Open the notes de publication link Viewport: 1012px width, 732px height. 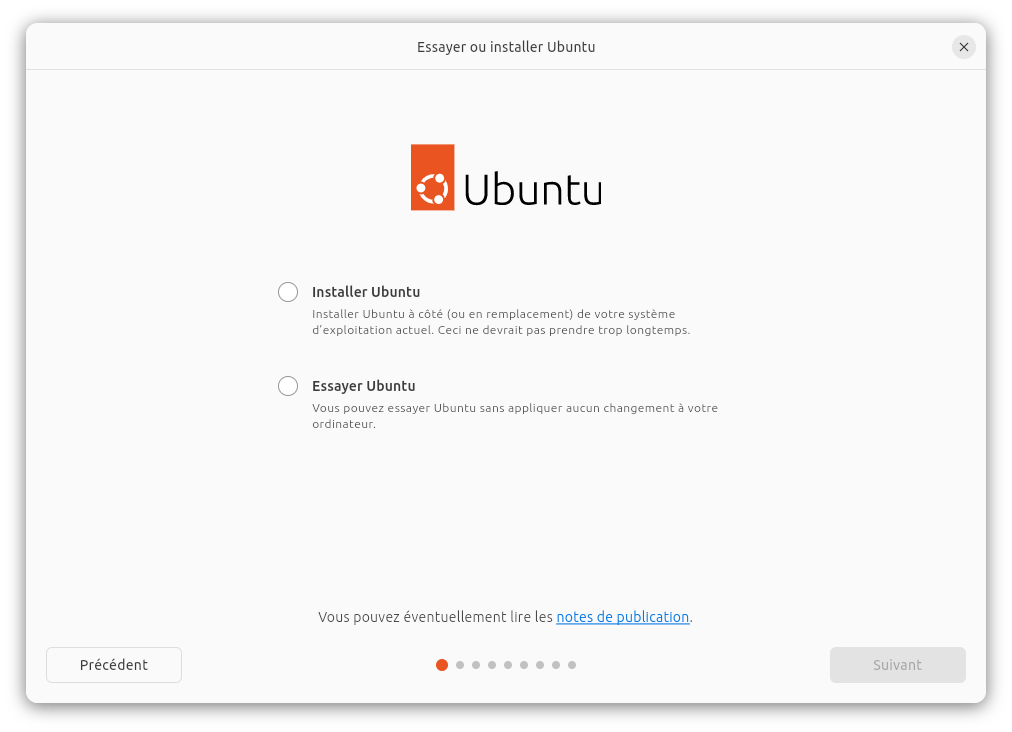pyautogui.click(x=623, y=617)
